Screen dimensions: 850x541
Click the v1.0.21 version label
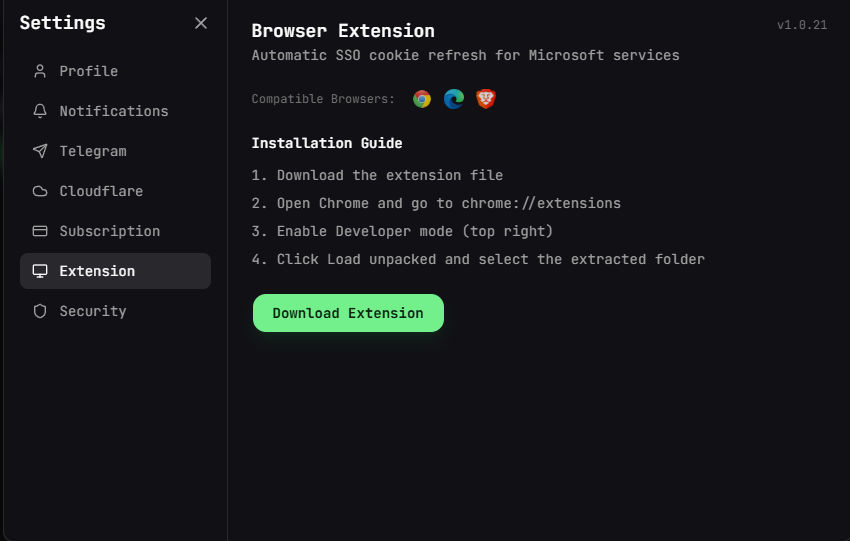click(802, 25)
